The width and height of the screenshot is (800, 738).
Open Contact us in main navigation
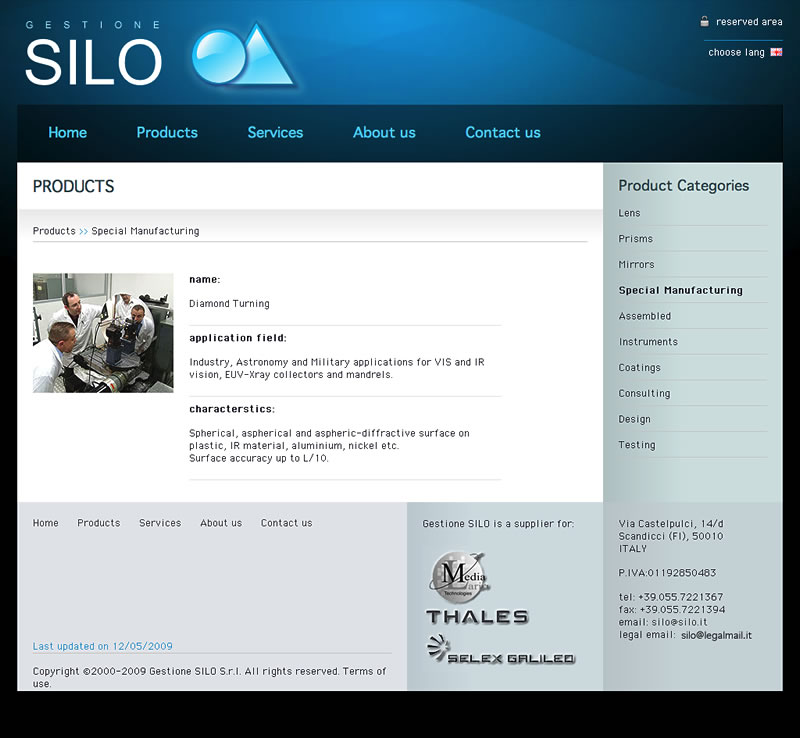coord(503,133)
